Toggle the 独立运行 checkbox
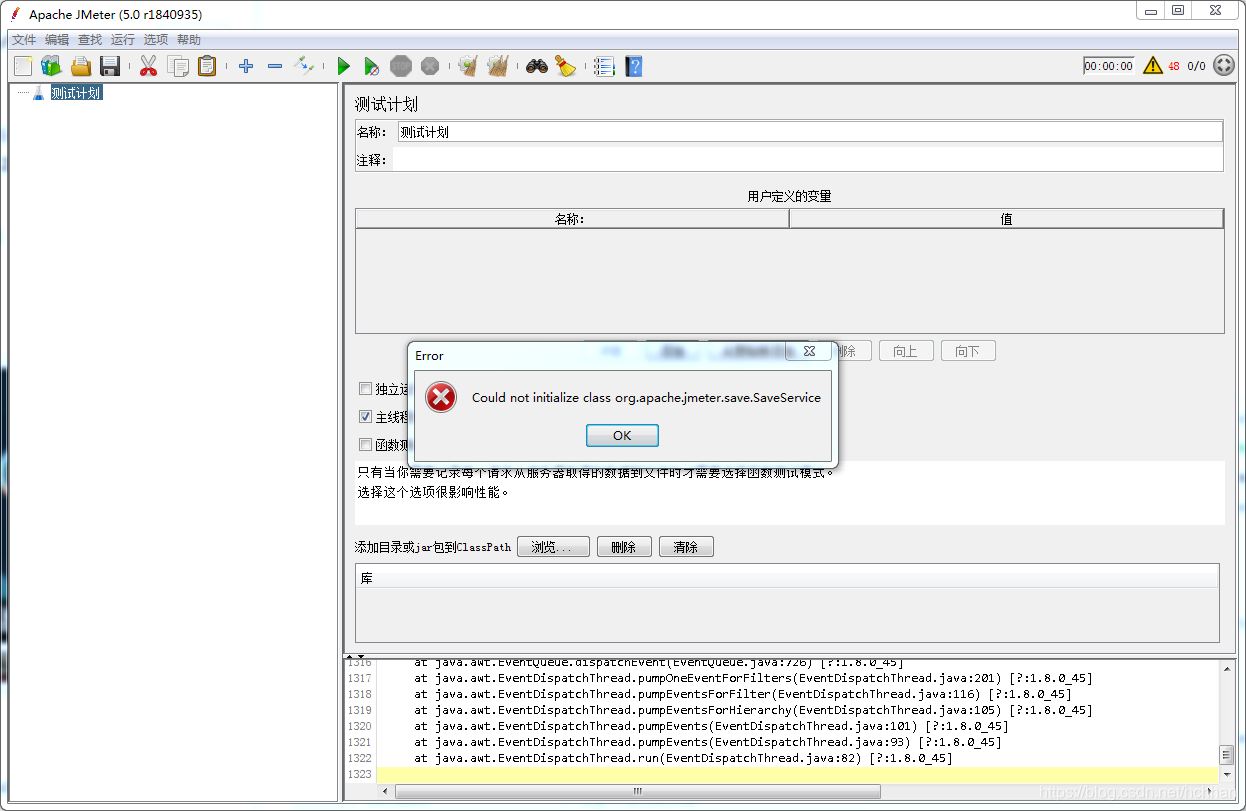 (x=365, y=389)
